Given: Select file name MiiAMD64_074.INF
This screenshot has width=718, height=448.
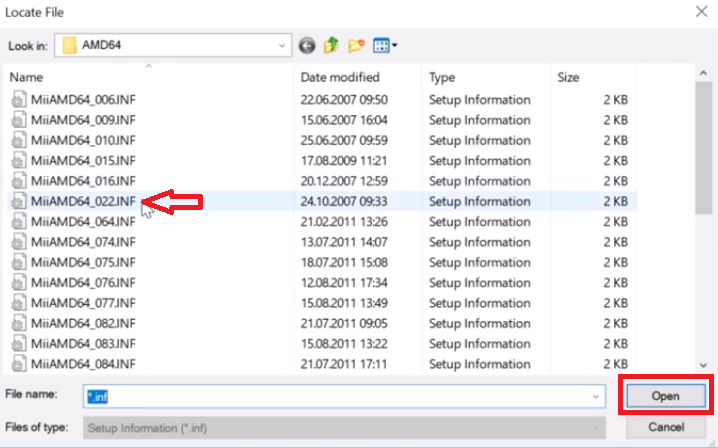Looking at the screenshot, I should coord(83,241).
